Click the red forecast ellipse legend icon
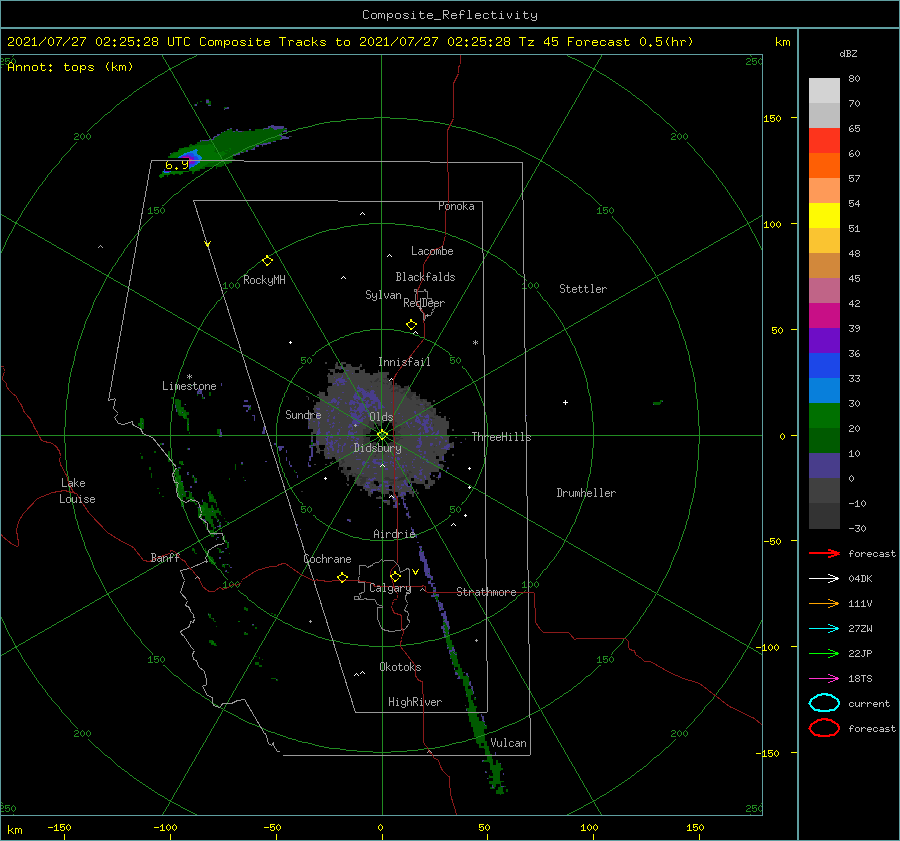The width and height of the screenshot is (900, 841). pos(824,728)
